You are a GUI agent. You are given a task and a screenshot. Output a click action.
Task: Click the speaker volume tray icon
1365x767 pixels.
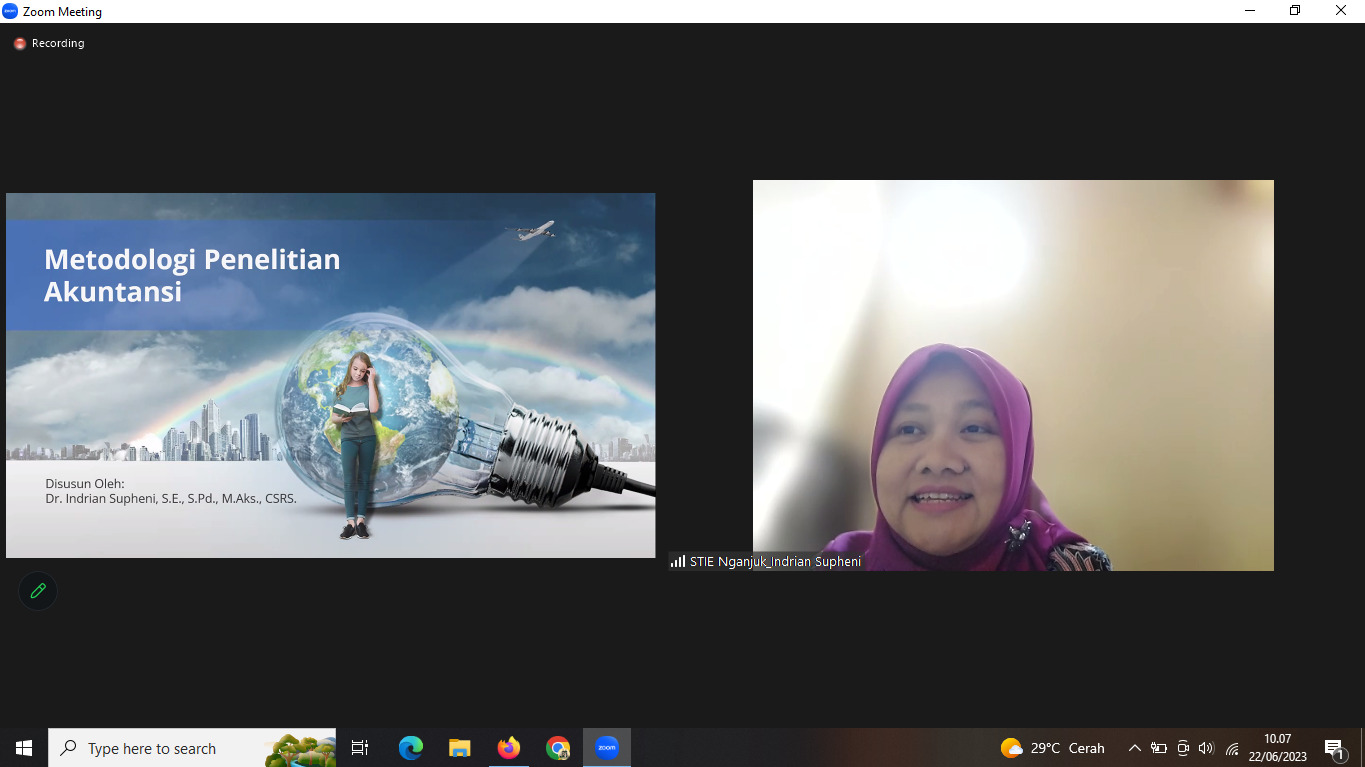tap(1206, 748)
